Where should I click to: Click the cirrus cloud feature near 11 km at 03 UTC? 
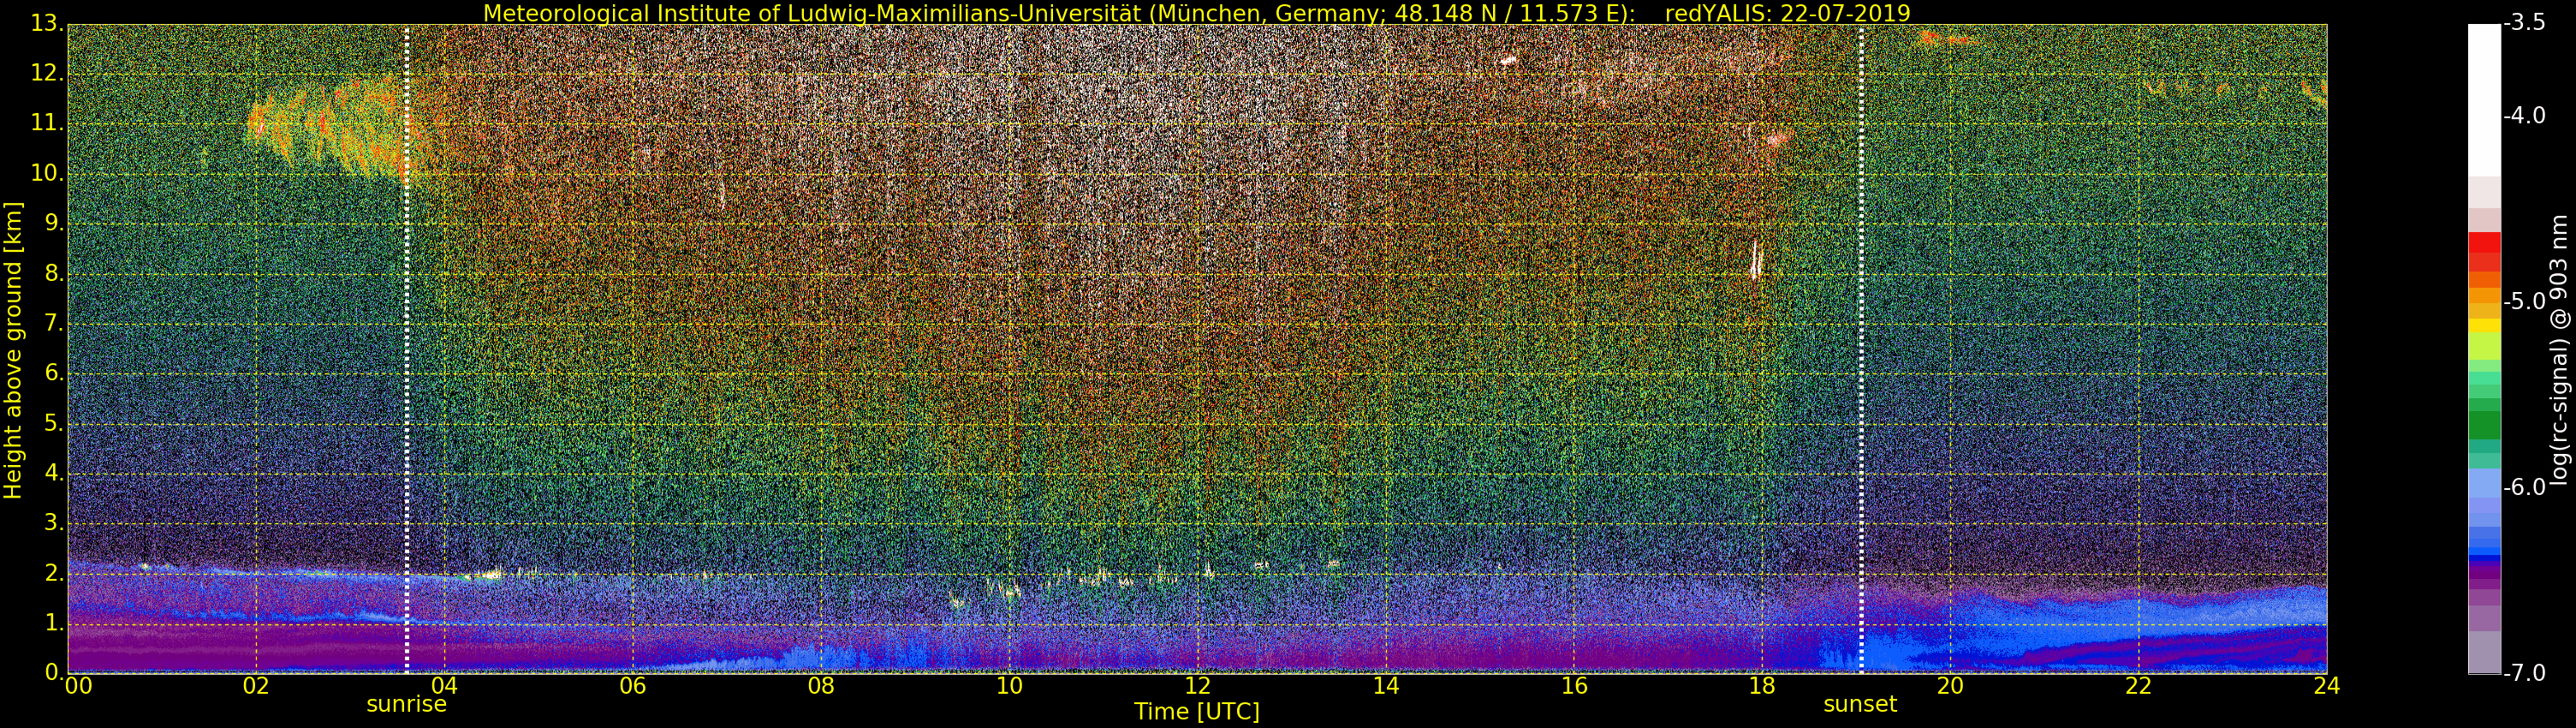[x=335, y=128]
